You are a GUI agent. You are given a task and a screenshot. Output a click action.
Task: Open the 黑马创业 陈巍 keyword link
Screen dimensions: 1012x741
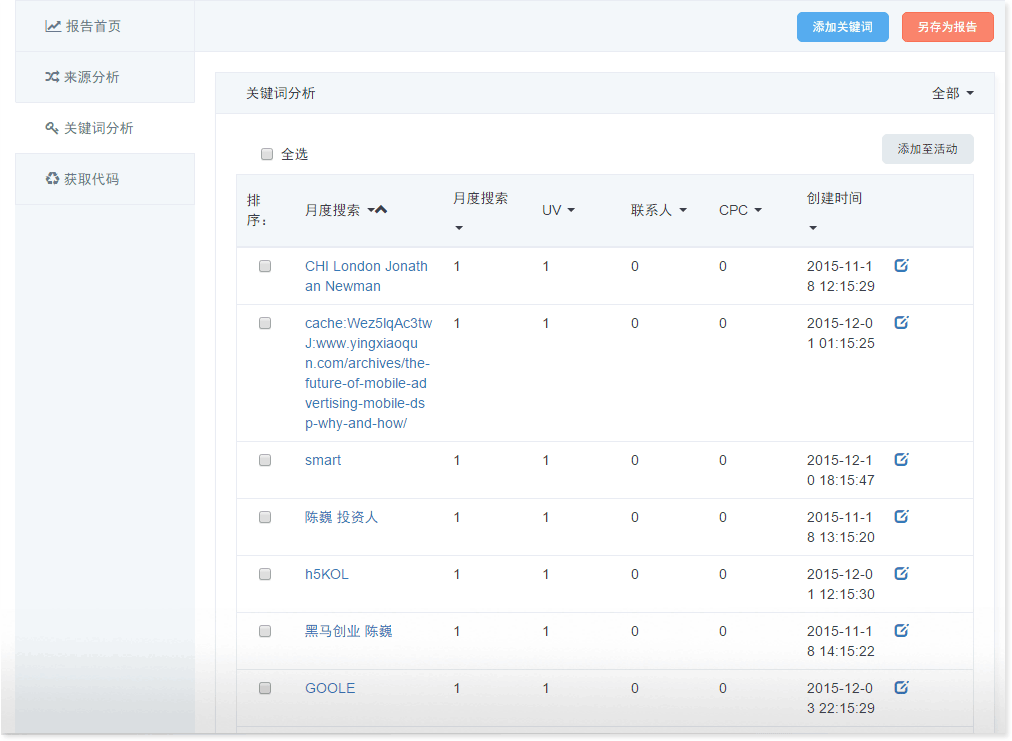349,631
